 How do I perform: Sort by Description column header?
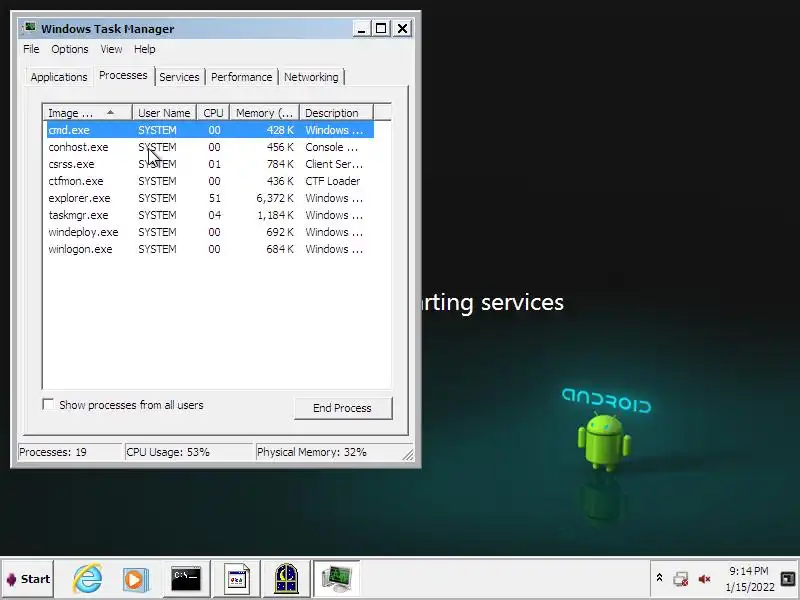337,113
